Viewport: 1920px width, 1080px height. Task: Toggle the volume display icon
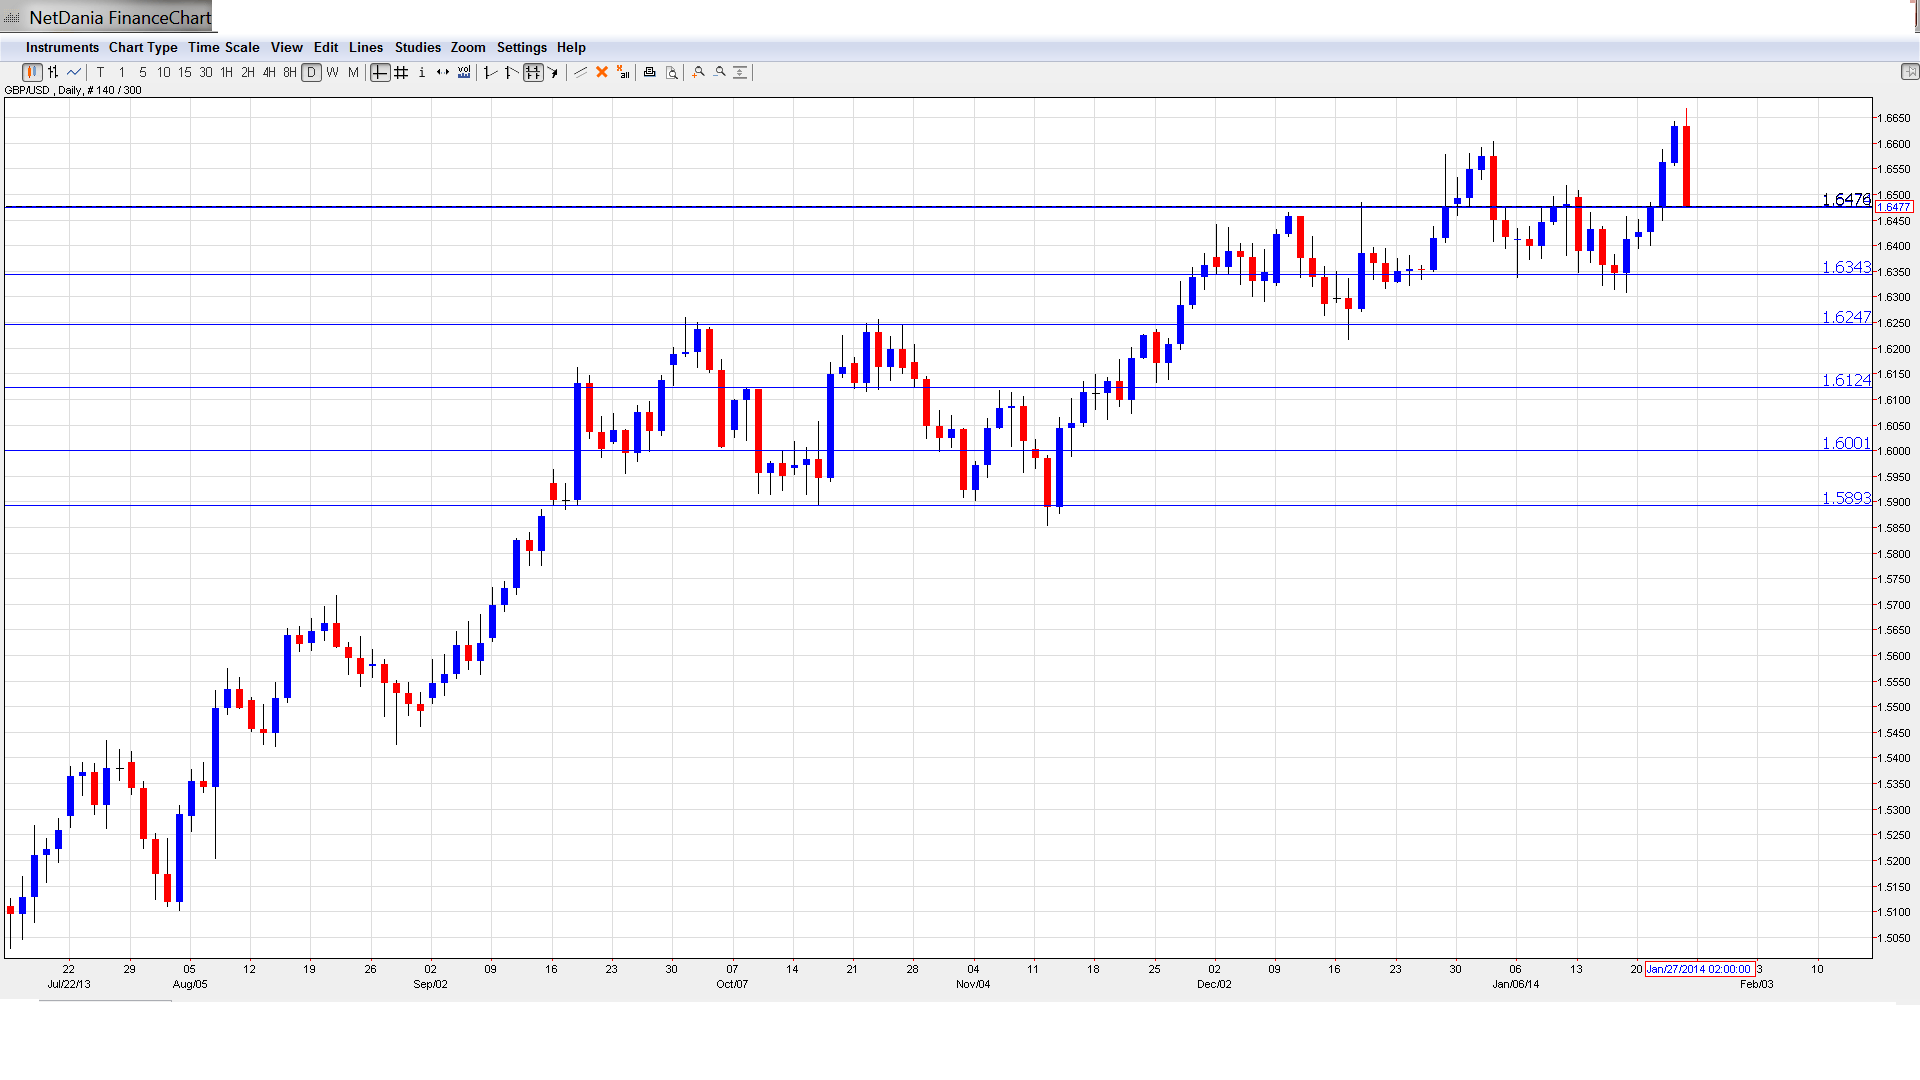[x=464, y=72]
